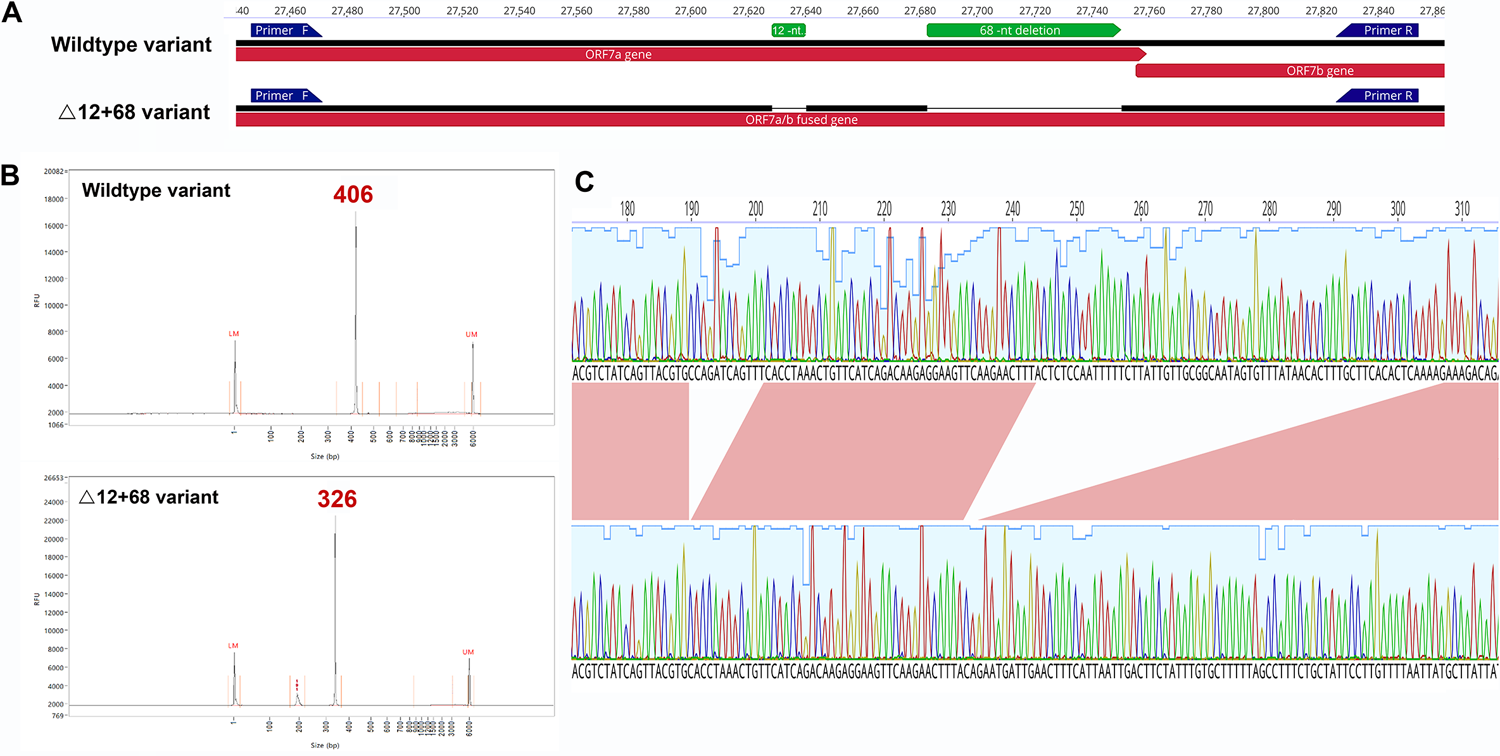Image resolution: width=1500 pixels, height=756 pixels.
Task: Open the Primer R arrow on the Δ12+68 variant
Action: tap(1380, 95)
